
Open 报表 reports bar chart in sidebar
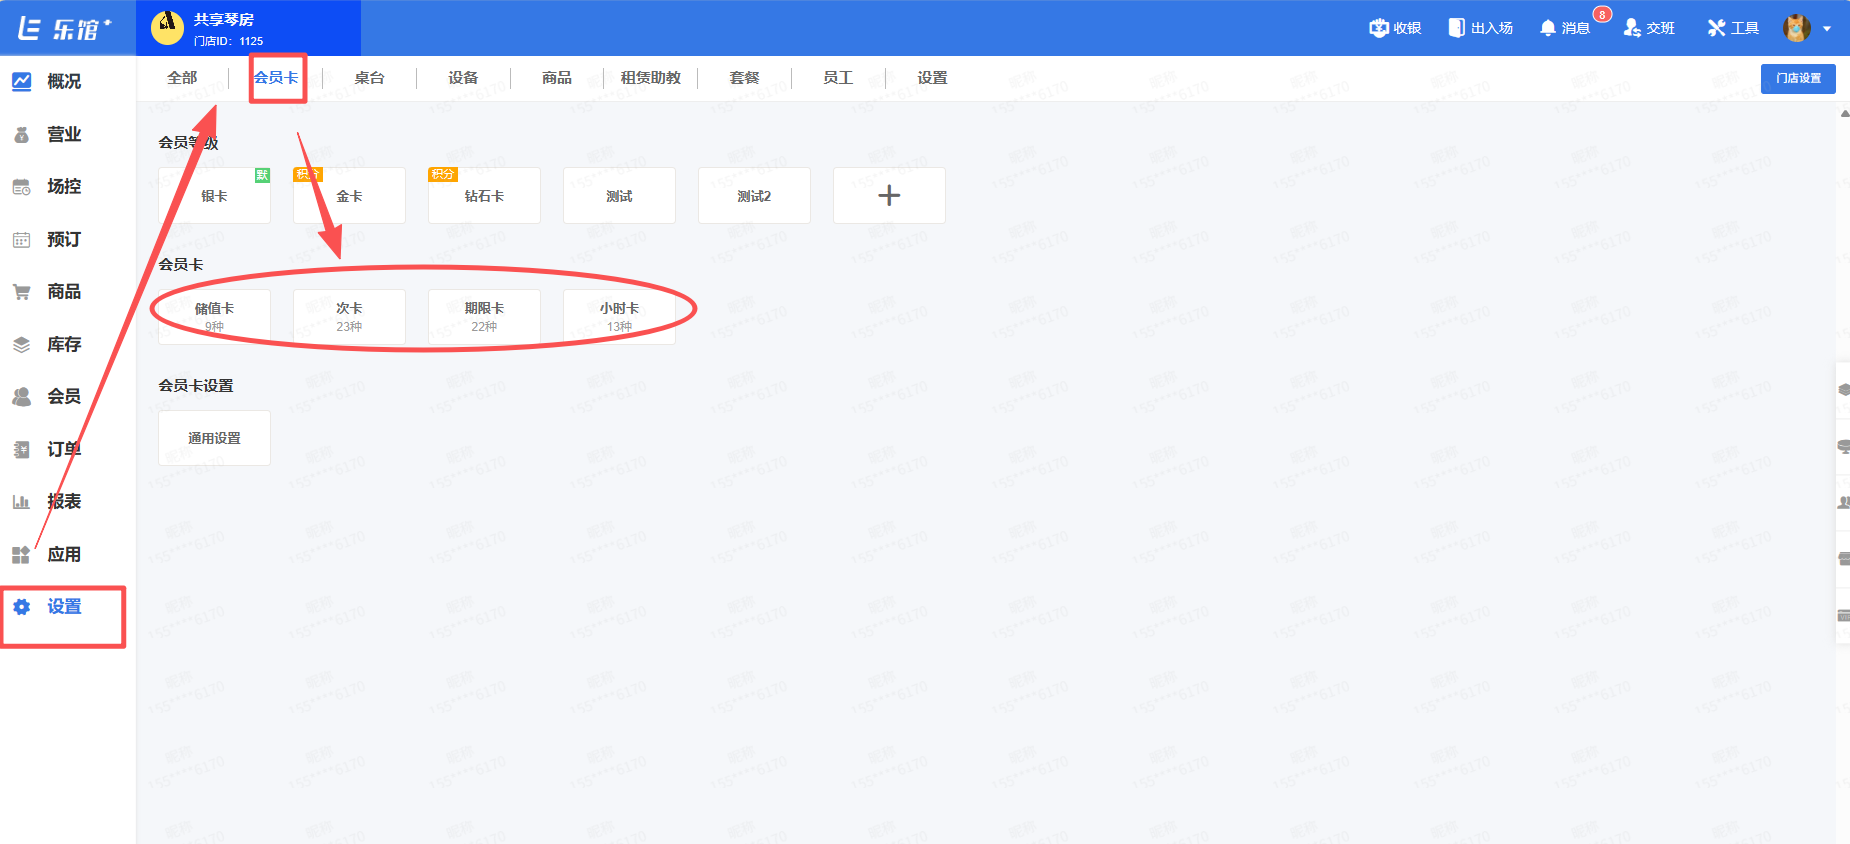(22, 502)
